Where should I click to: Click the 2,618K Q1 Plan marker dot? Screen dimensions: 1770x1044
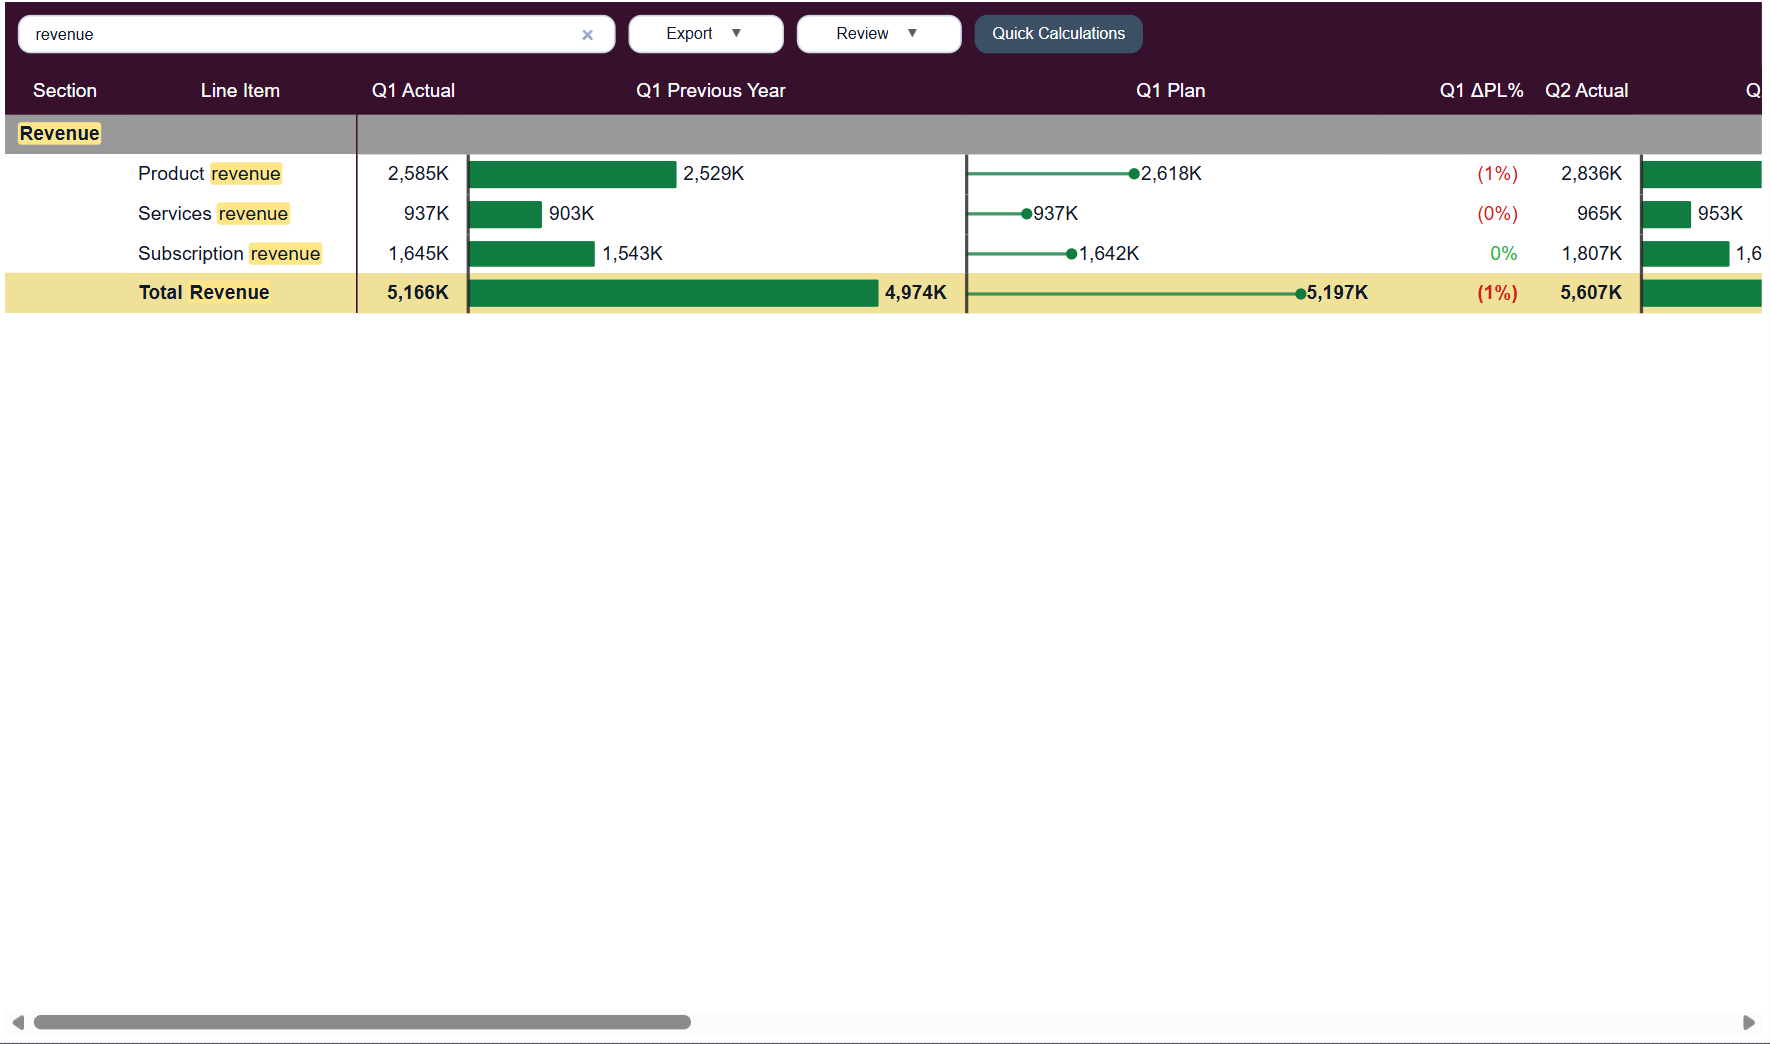coord(1134,174)
